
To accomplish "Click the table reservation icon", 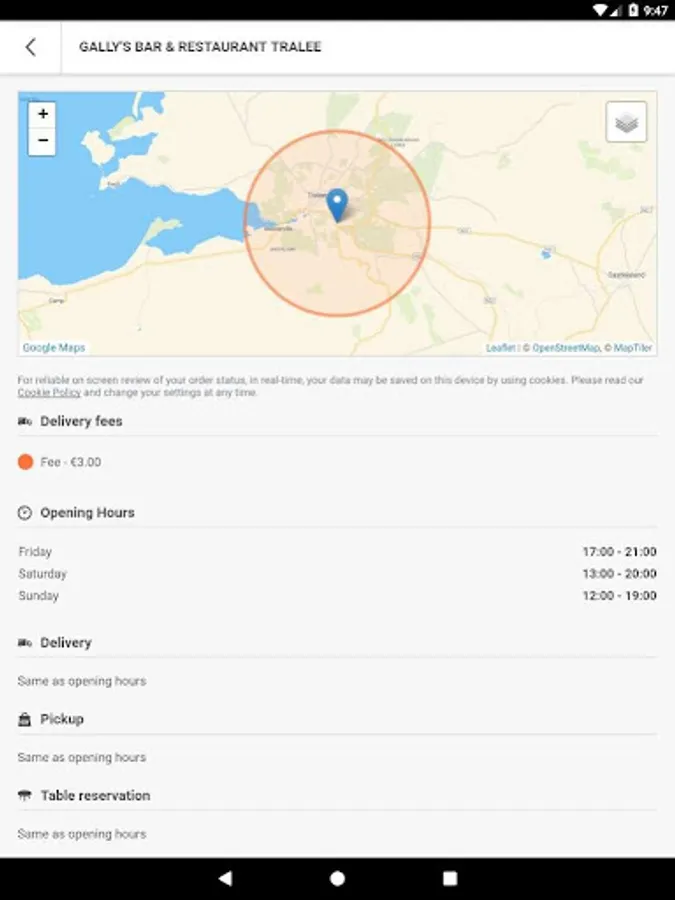I will [25, 796].
